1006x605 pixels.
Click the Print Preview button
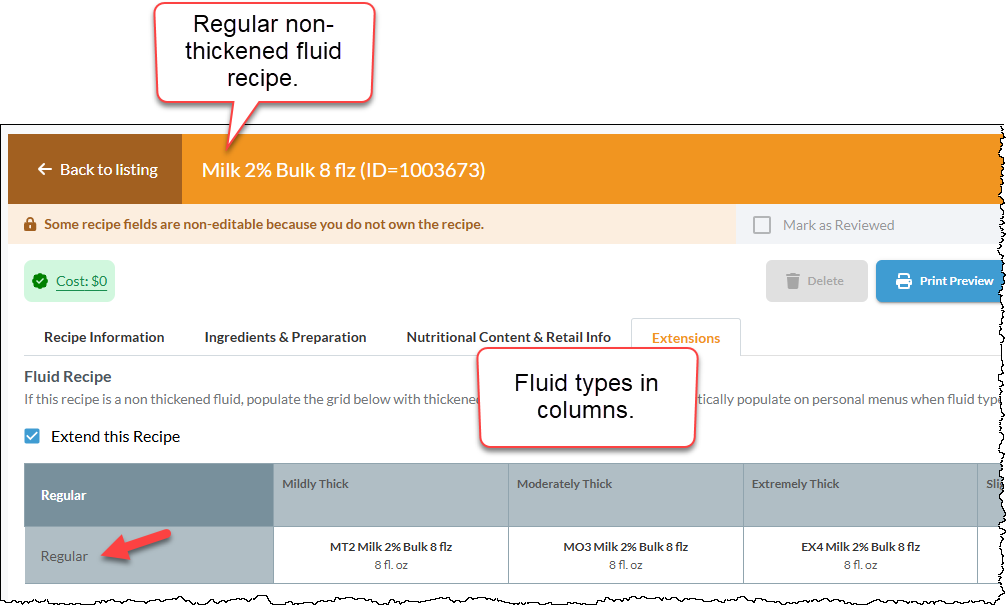point(939,281)
